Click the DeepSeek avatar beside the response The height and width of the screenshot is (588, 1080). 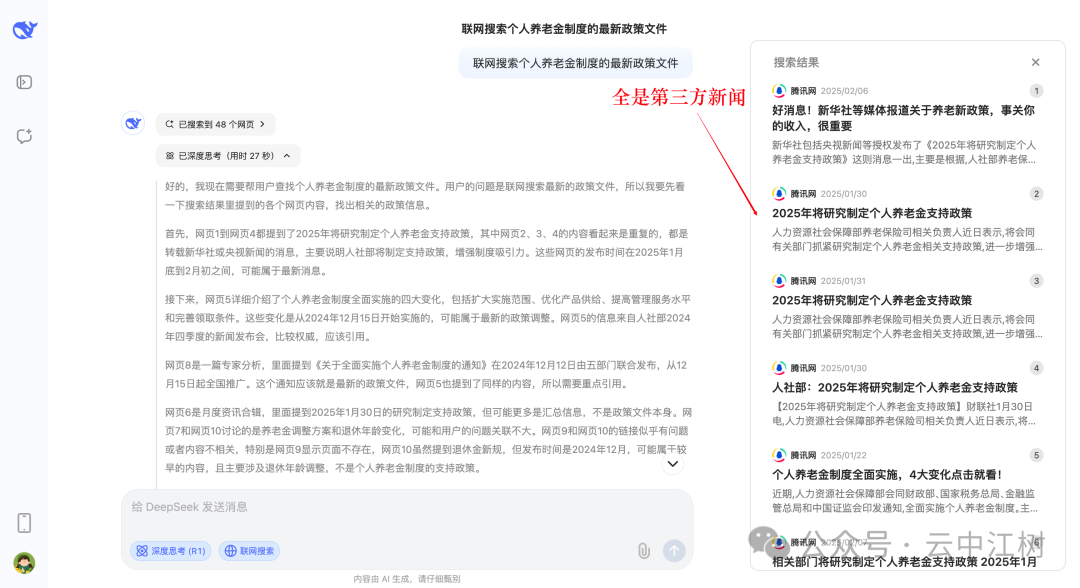click(x=133, y=123)
